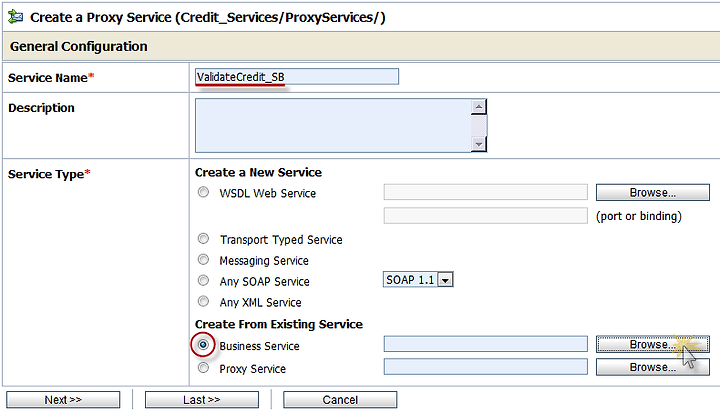Choose the Messaging Service radio button
Image resolution: width=720 pixels, height=412 pixels.
[203, 260]
